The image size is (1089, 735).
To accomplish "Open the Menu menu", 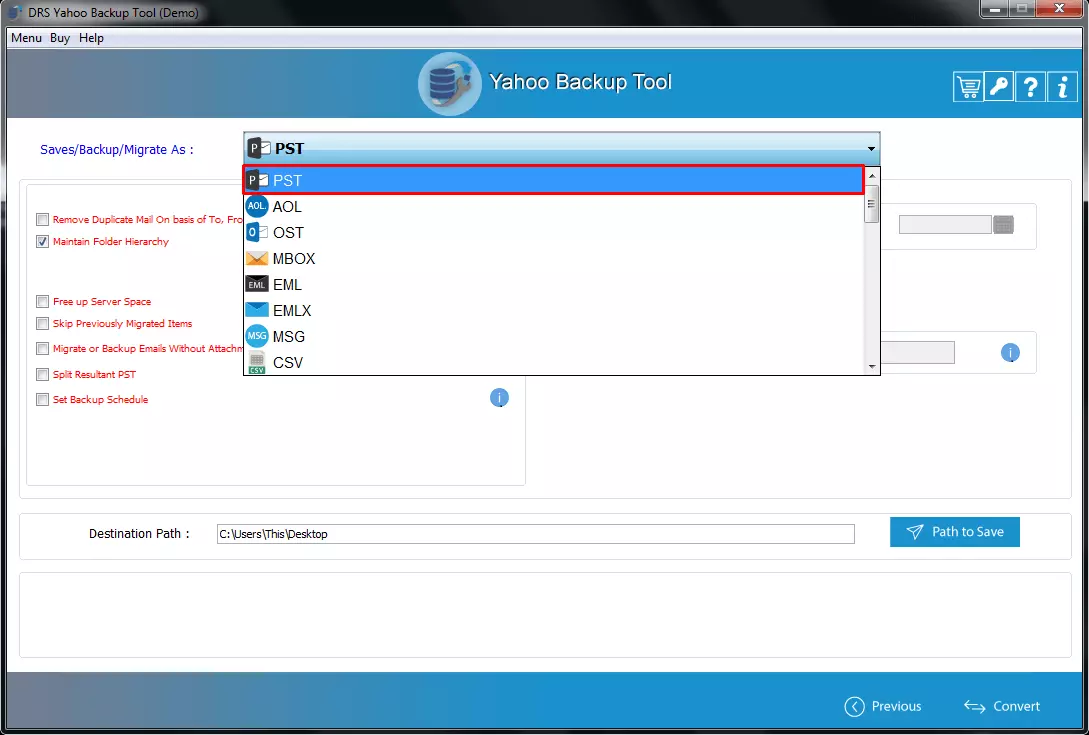I will click(26, 38).
